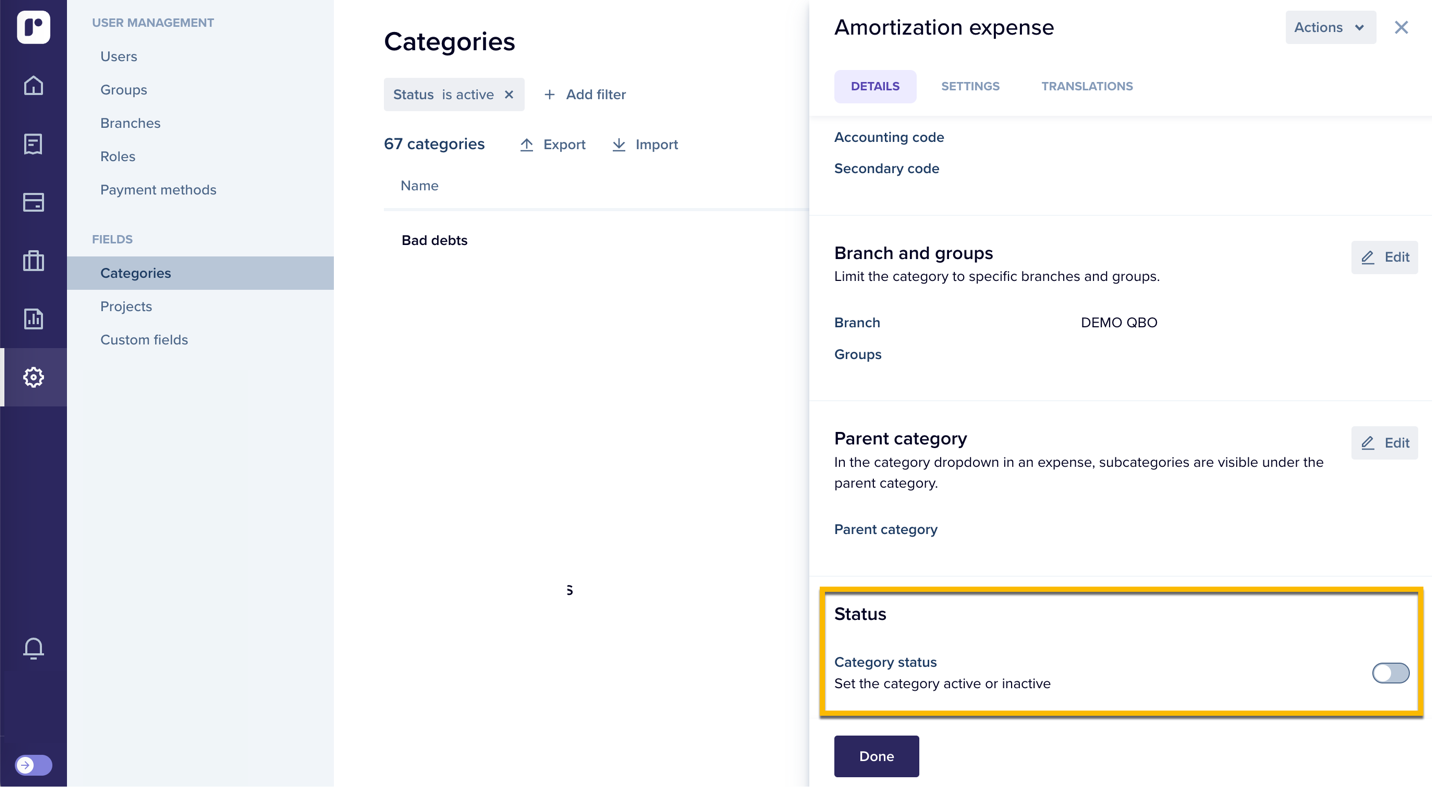Edit the Parent category section
The image size is (1432, 791).
click(1384, 443)
